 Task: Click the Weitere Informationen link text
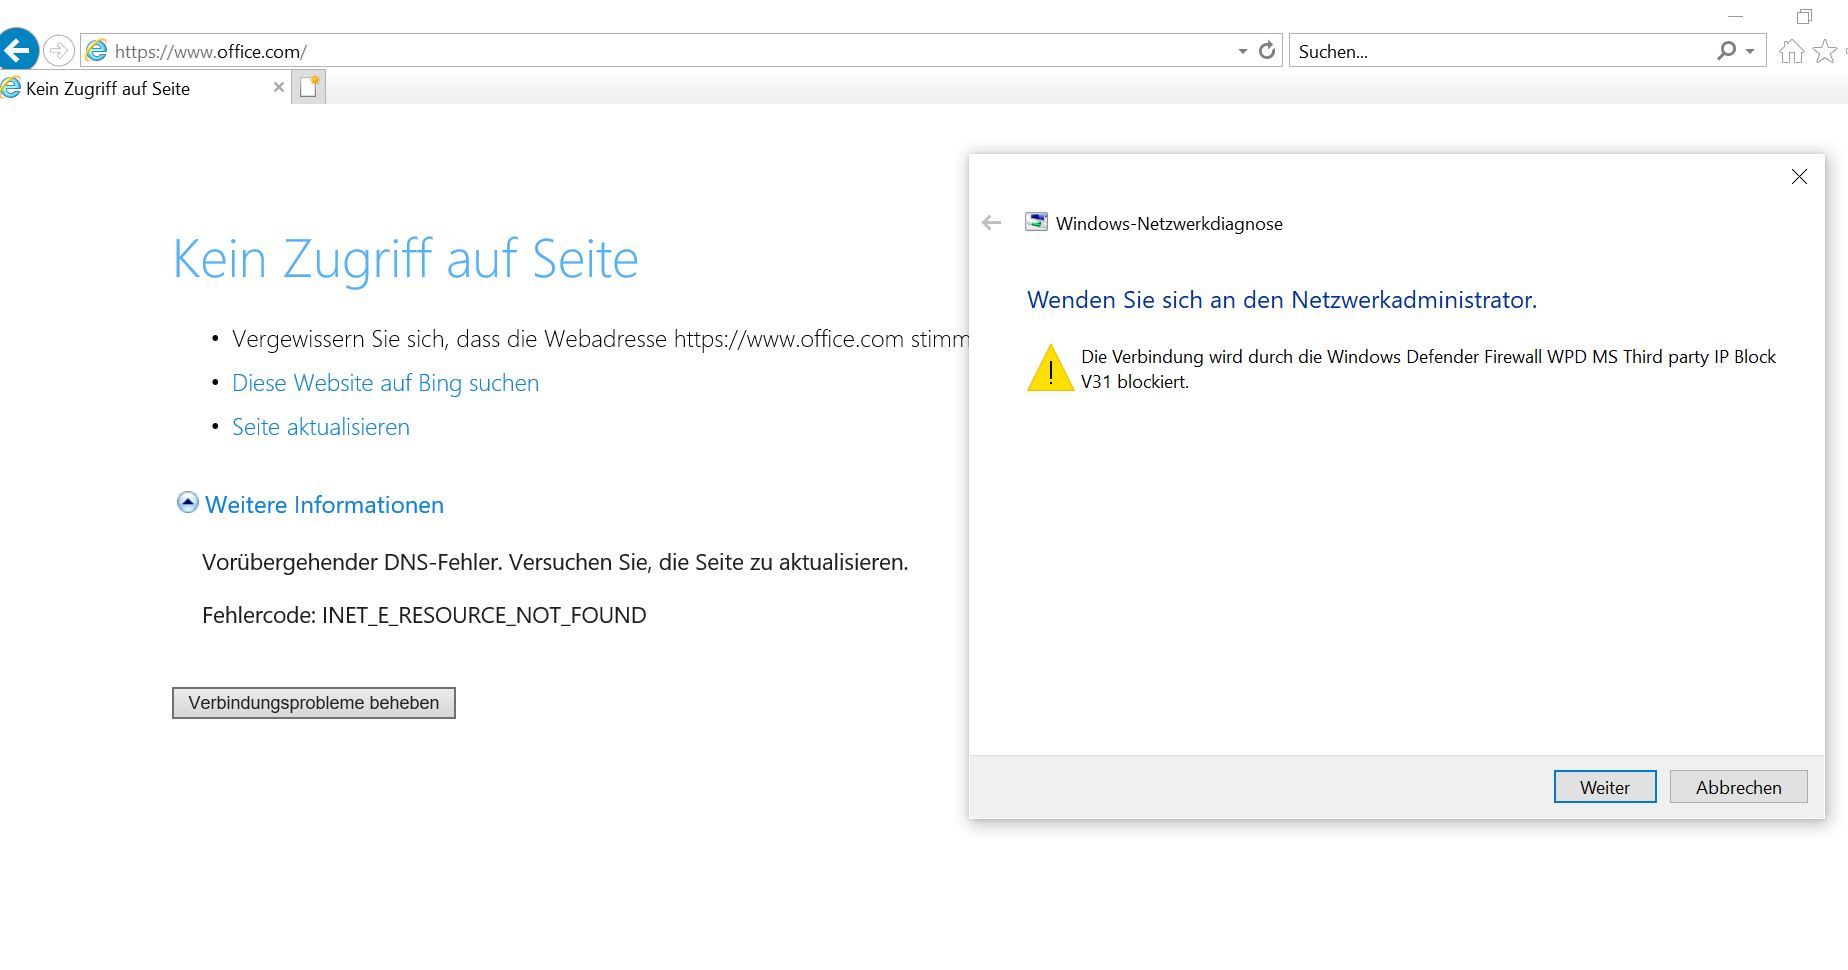(x=324, y=505)
